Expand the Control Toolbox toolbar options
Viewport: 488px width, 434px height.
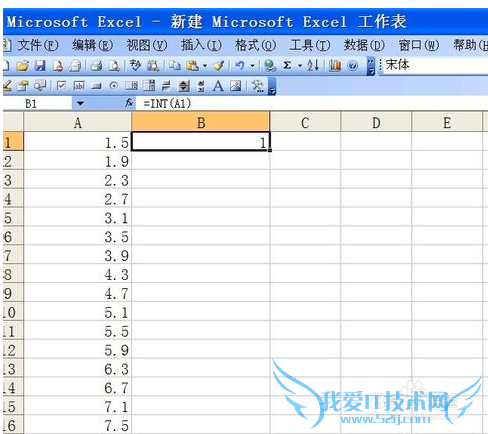(272, 86)
